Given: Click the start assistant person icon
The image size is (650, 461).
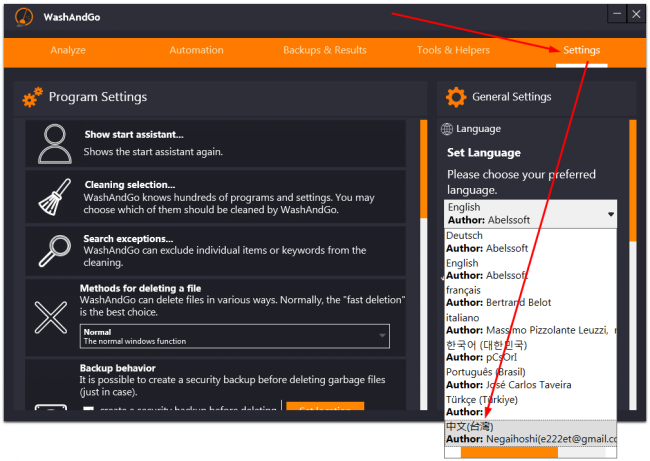Looking at the screenshot, I should (x=55, y=144).
